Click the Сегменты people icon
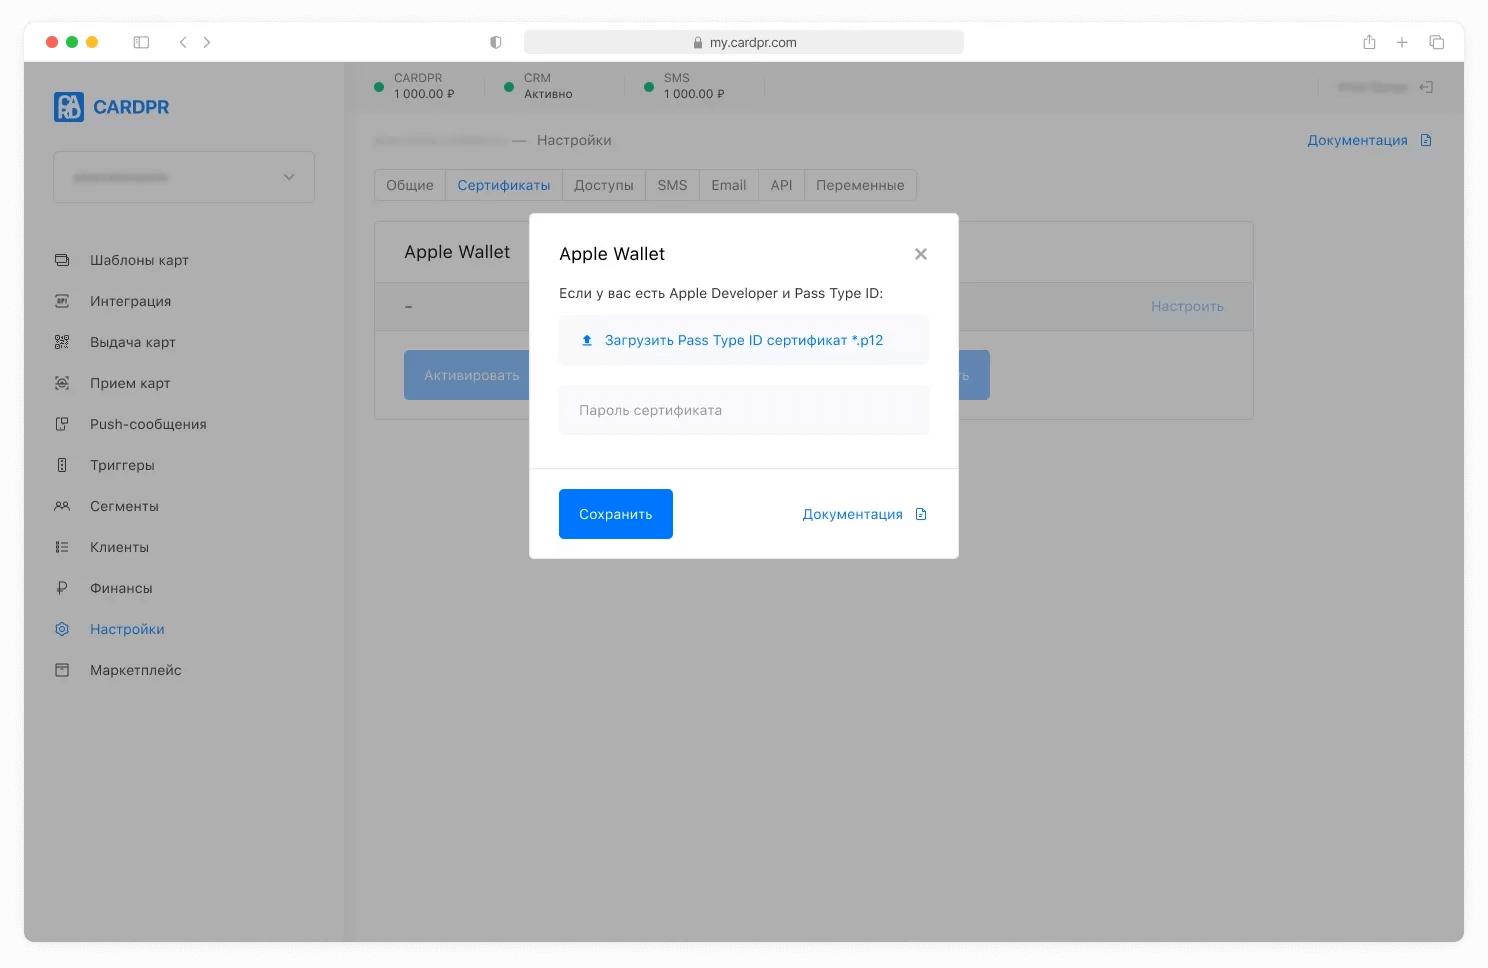 (62, 506)
